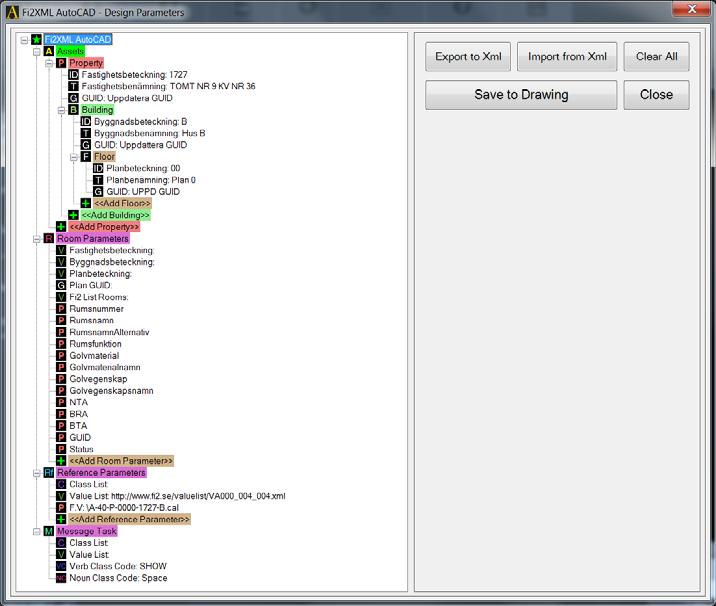Viewport: 716px width, 606px height.
Task: Click the V icon next to Planbeteckning:
Action: pyautogui.click(x=61, y=274)
